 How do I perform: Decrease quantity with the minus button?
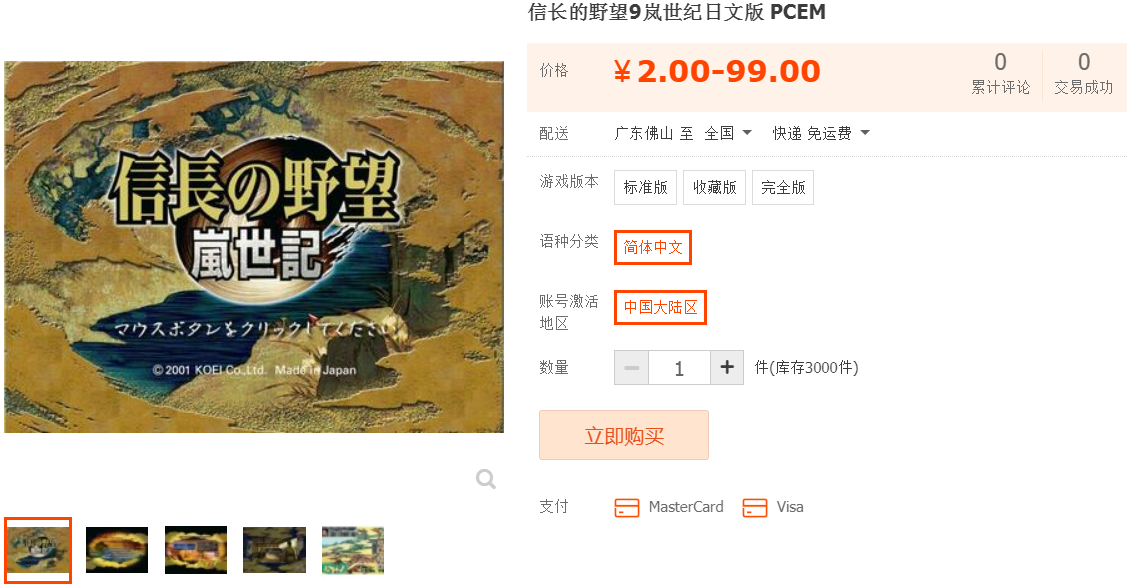tap(631, 367)
